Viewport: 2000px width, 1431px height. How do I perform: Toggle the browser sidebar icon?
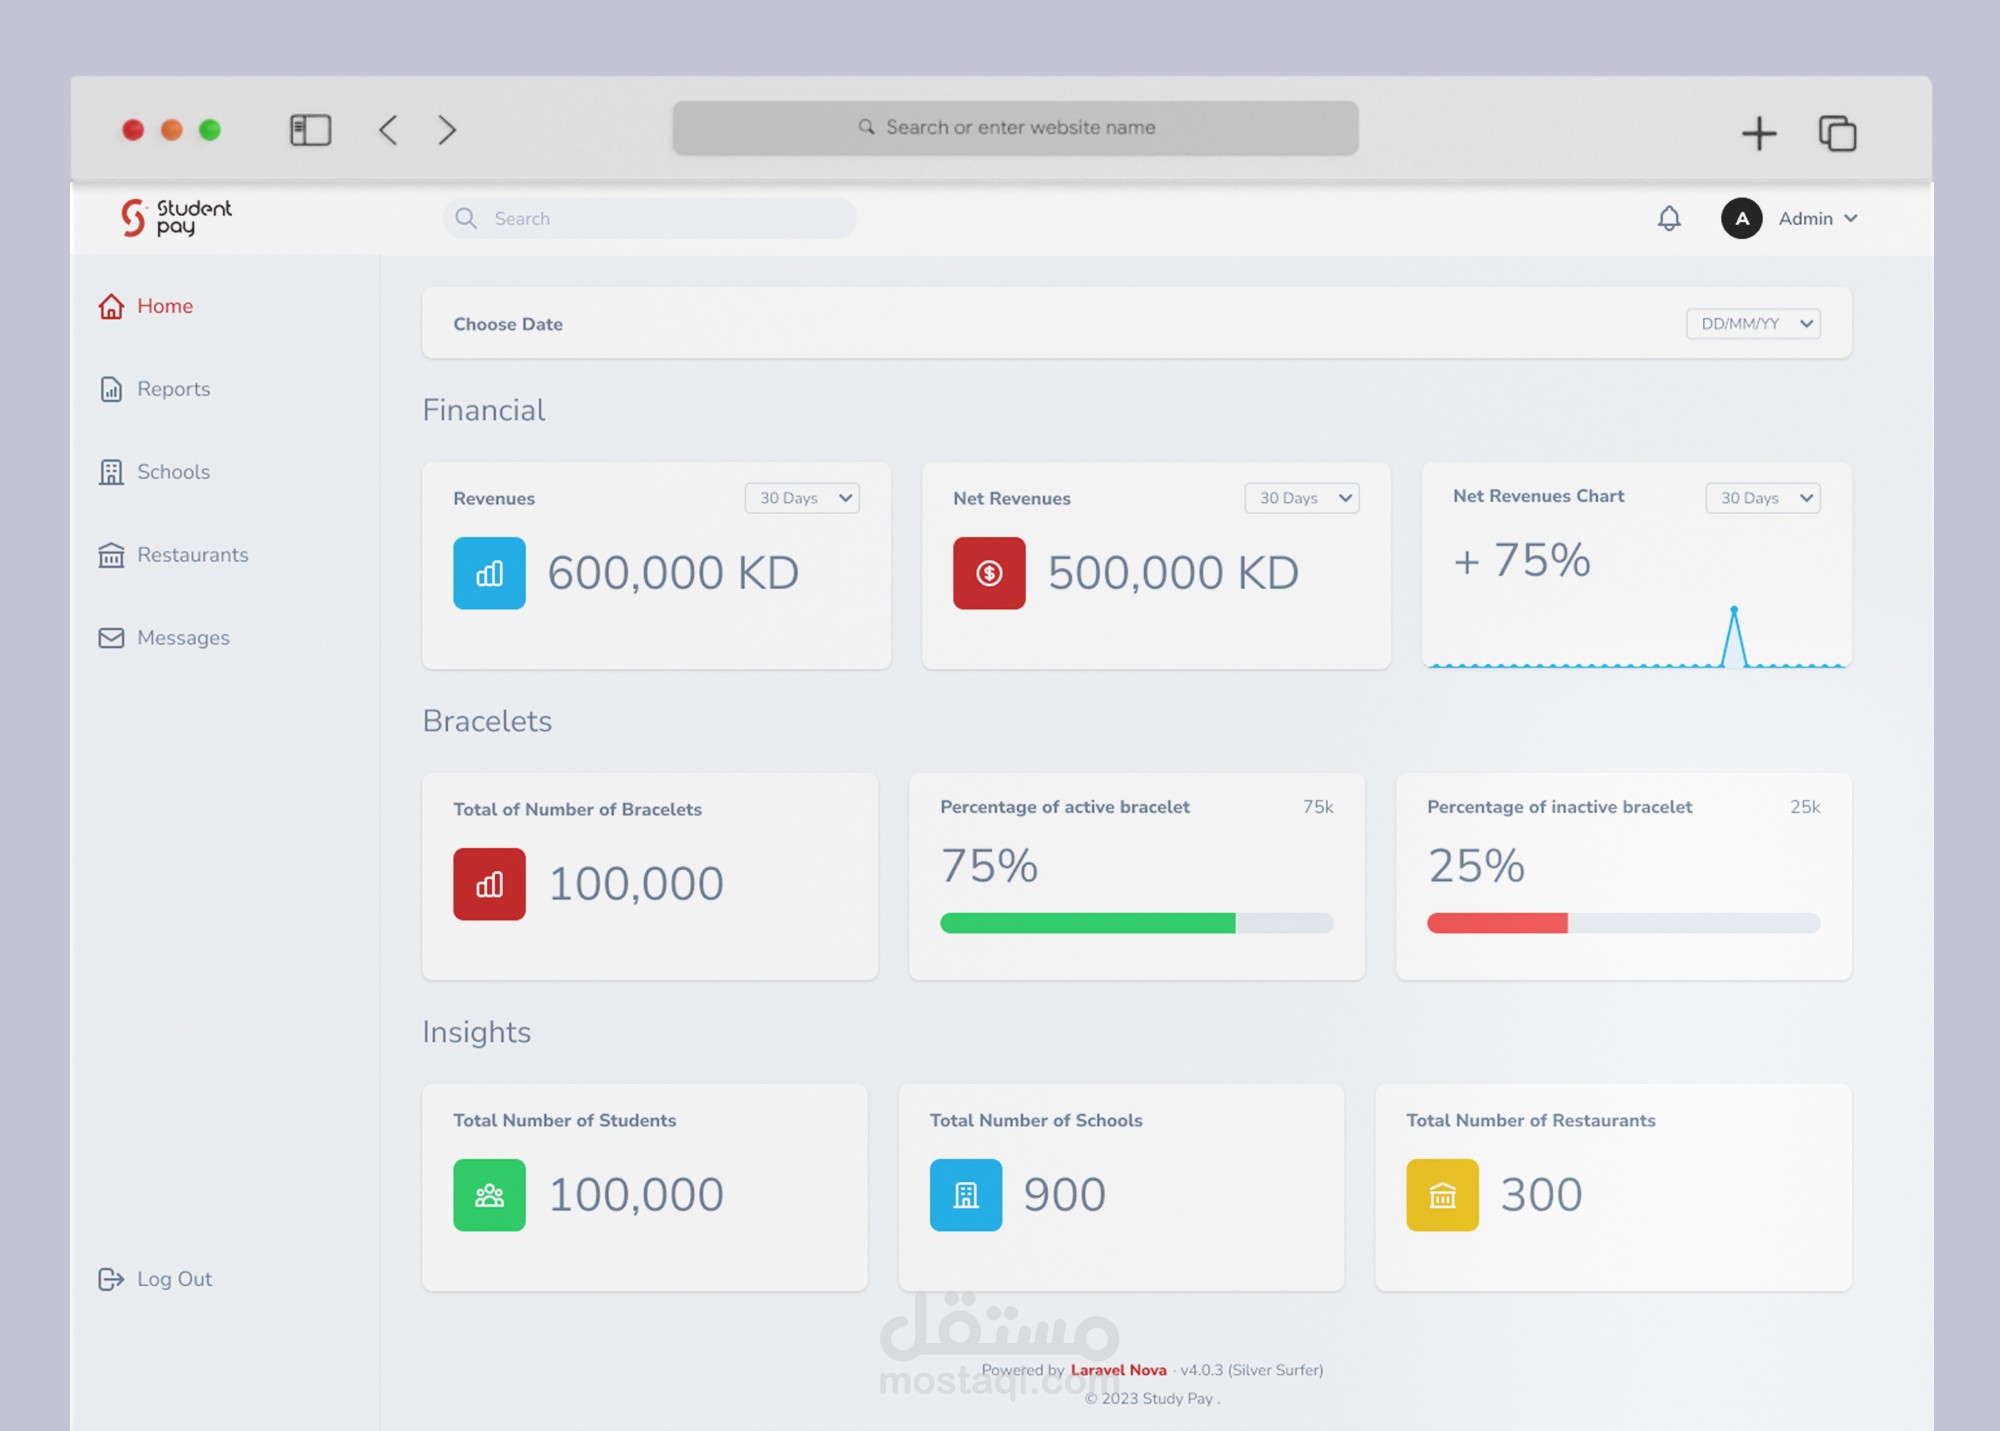click(x=310, y=130)
